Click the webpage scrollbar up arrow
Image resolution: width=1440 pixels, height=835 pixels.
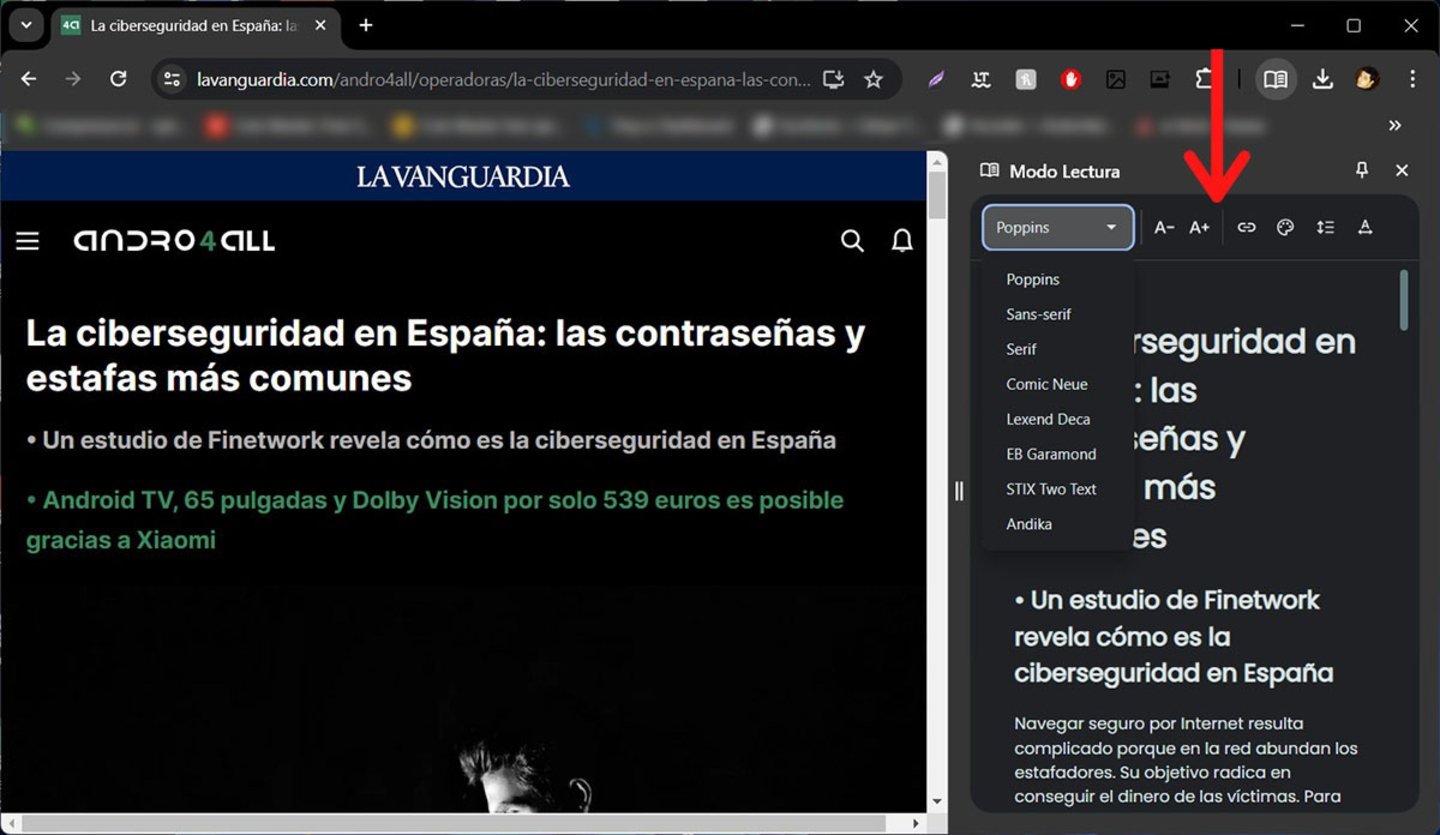tap(937, 160)
